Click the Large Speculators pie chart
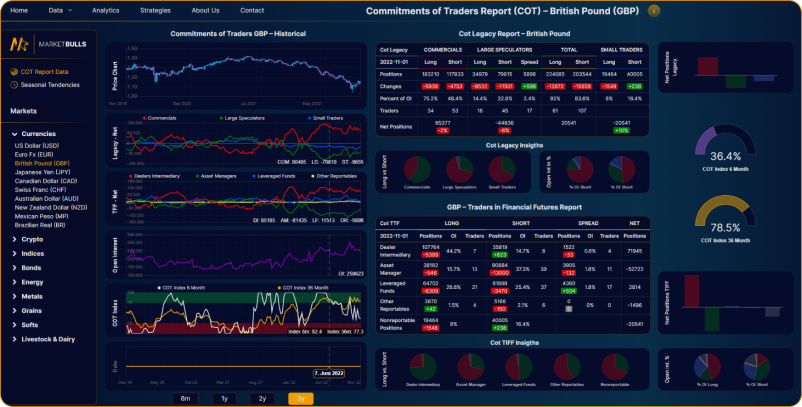This screenshot has width=802, height=407. (x=459, y=170)
